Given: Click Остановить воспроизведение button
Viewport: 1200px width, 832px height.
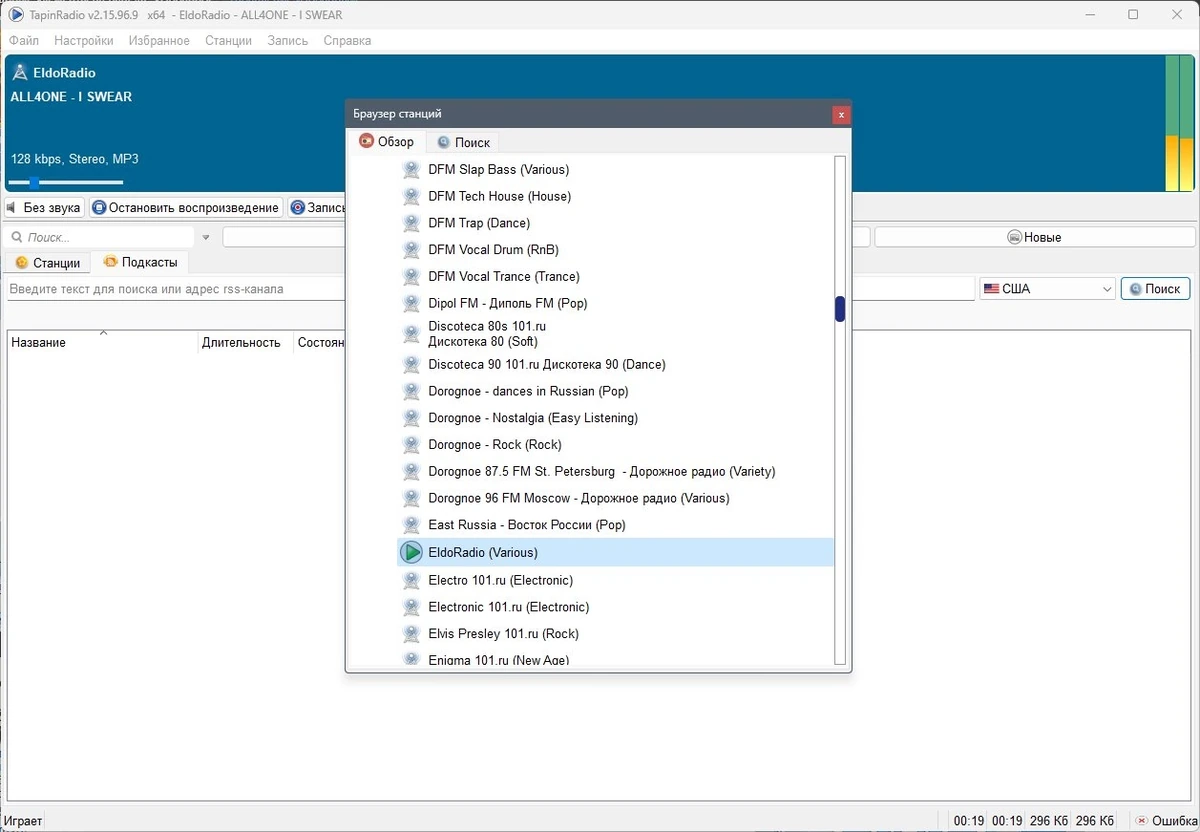Looking at the screenshot, I should 185,208.
